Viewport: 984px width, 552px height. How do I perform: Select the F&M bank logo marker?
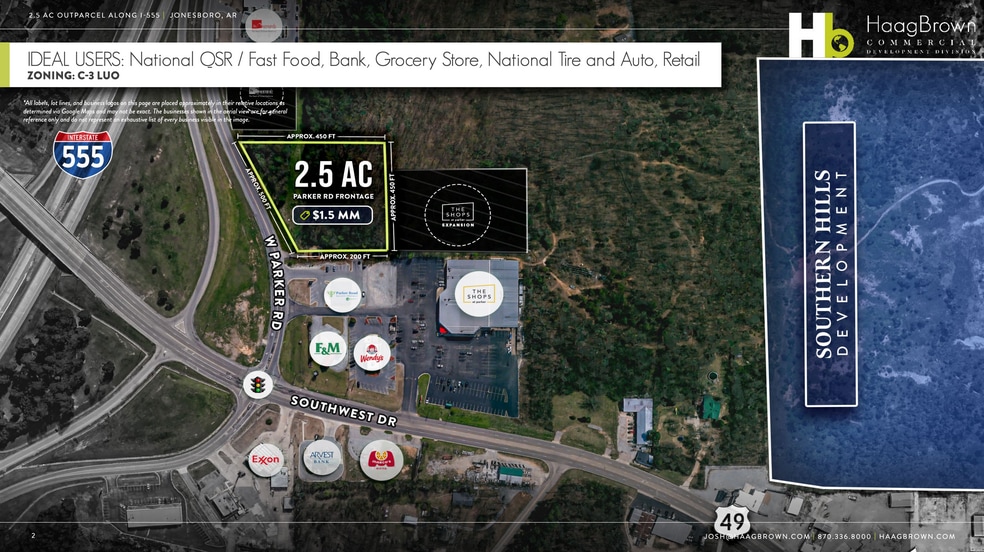[x=327, y=348]
